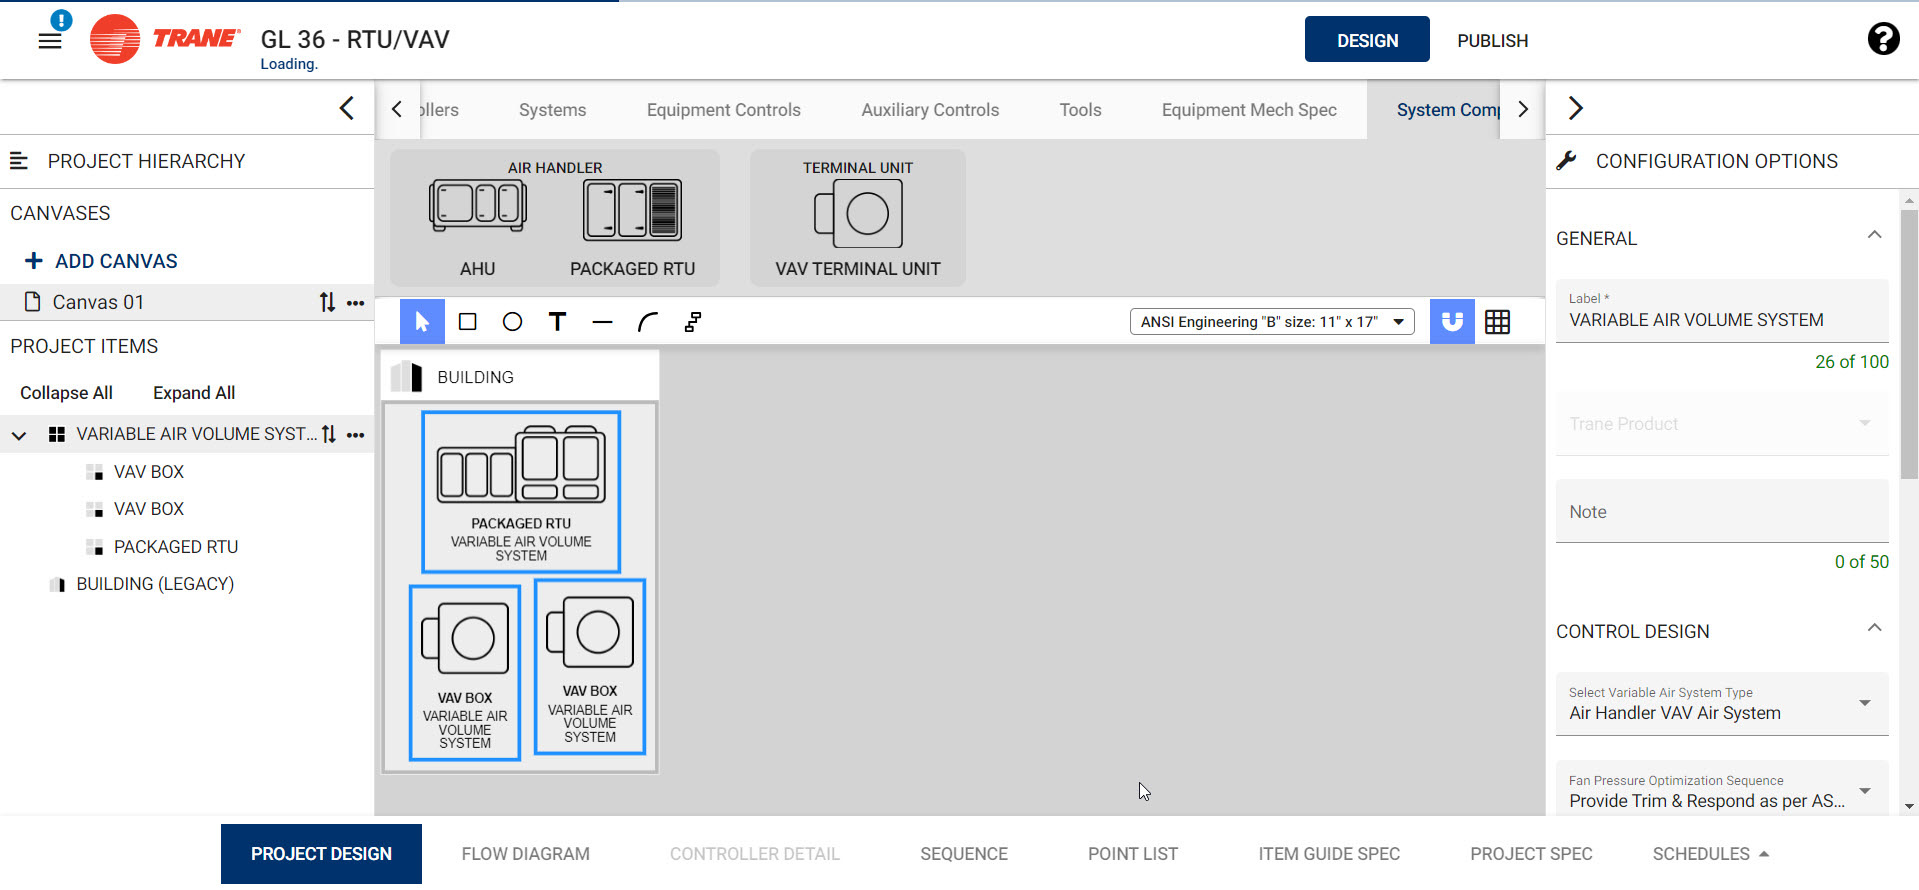Click the Publish button
Screen dimensions: 1919x890
(x=1492, y=41)
